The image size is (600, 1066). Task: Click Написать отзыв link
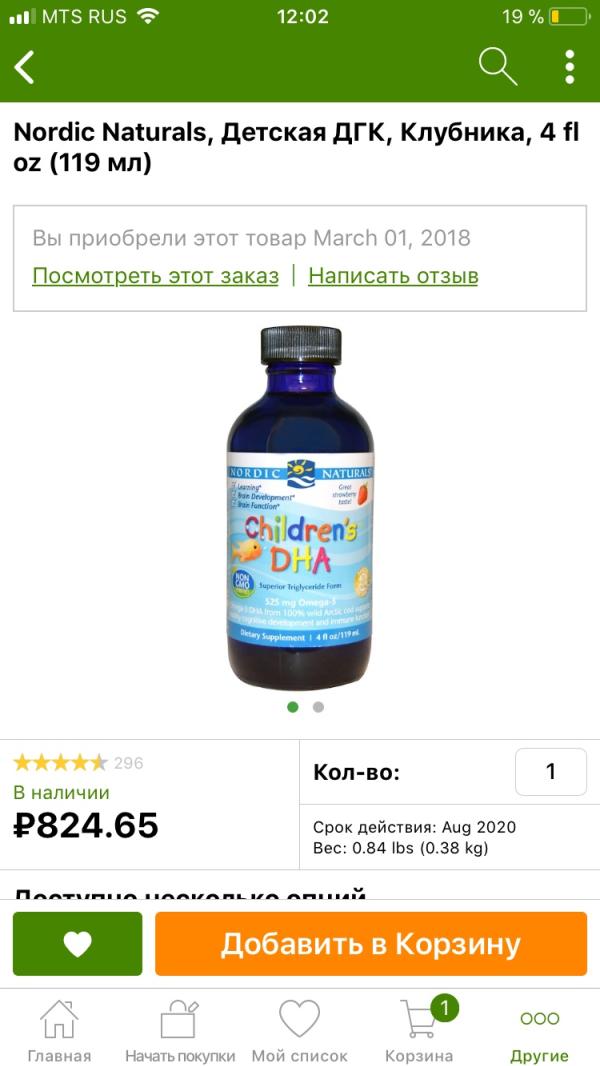(393, 276)
